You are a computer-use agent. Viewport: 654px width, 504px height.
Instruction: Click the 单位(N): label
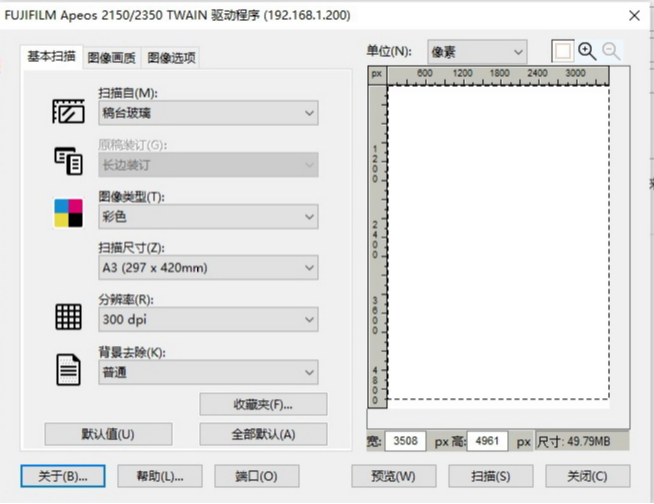[x=389, y=51]
